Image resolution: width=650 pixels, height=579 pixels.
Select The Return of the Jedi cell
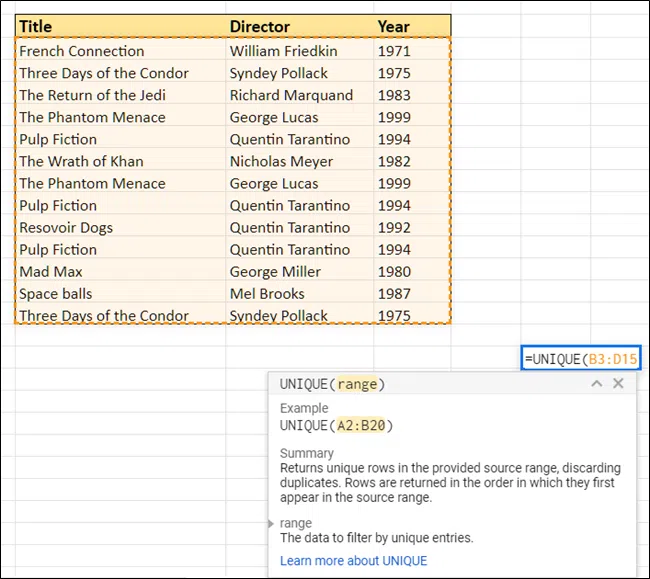(120, 95)
